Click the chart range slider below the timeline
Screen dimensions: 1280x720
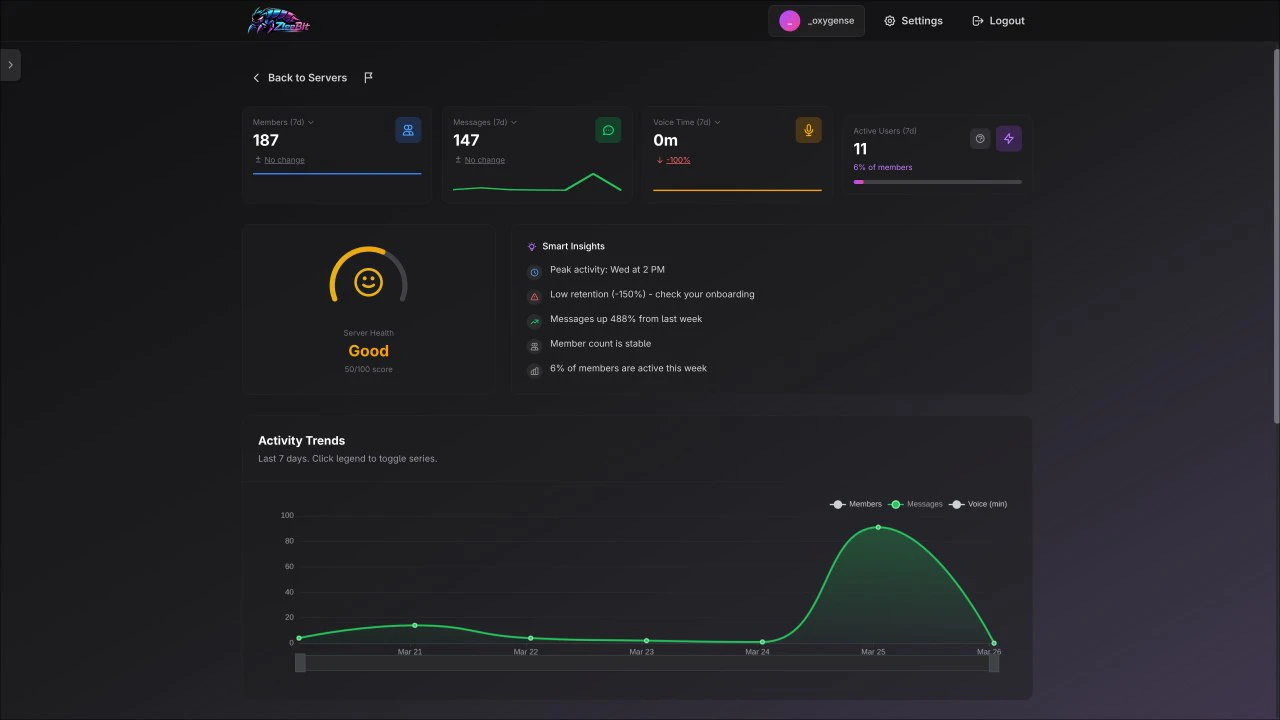pos(646,663)
